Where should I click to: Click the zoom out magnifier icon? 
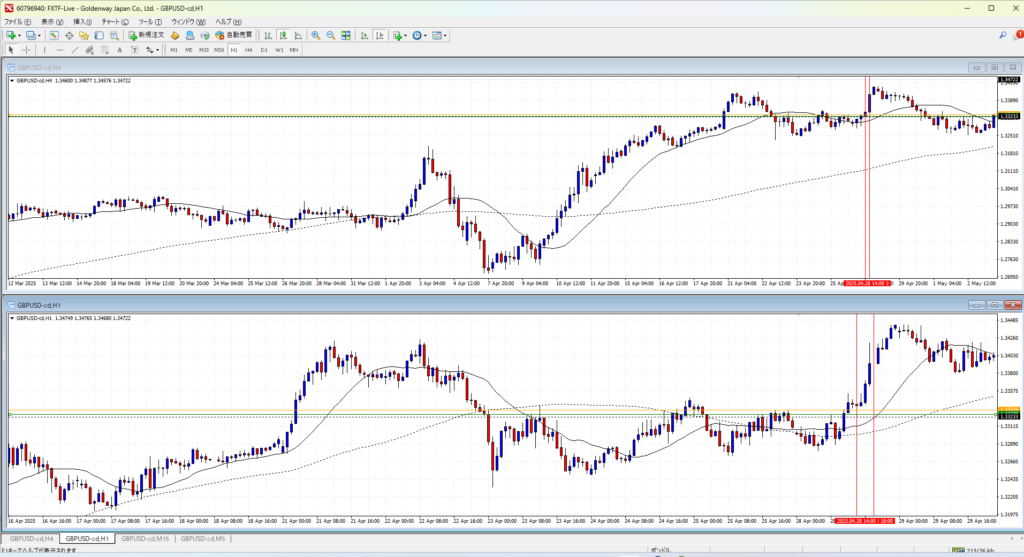[x=330, y=35]
